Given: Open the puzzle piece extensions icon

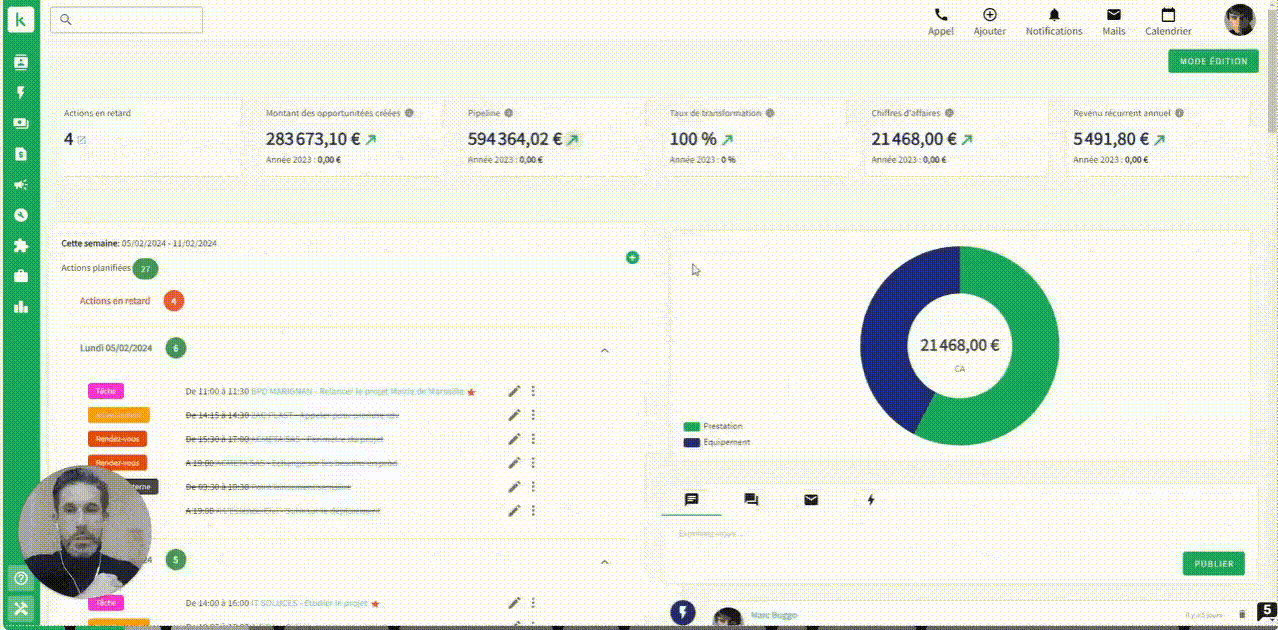Looking at the screenshot, I should [20, 246].
